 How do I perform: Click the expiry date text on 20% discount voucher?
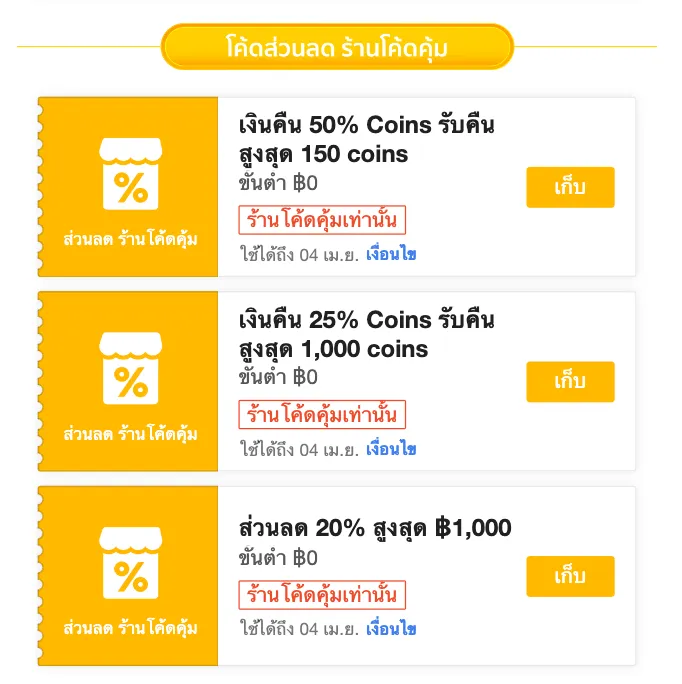[299, 629]
